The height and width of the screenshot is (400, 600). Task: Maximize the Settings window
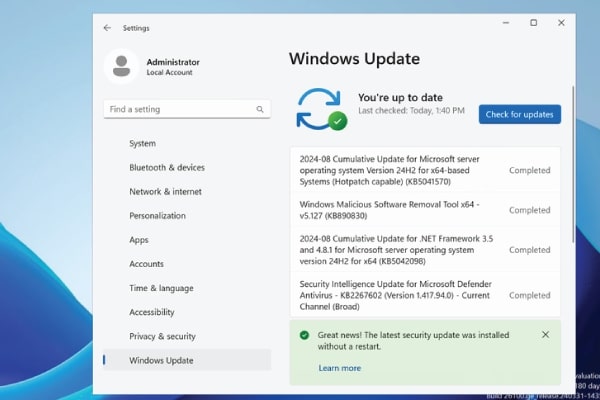point(533,23)
